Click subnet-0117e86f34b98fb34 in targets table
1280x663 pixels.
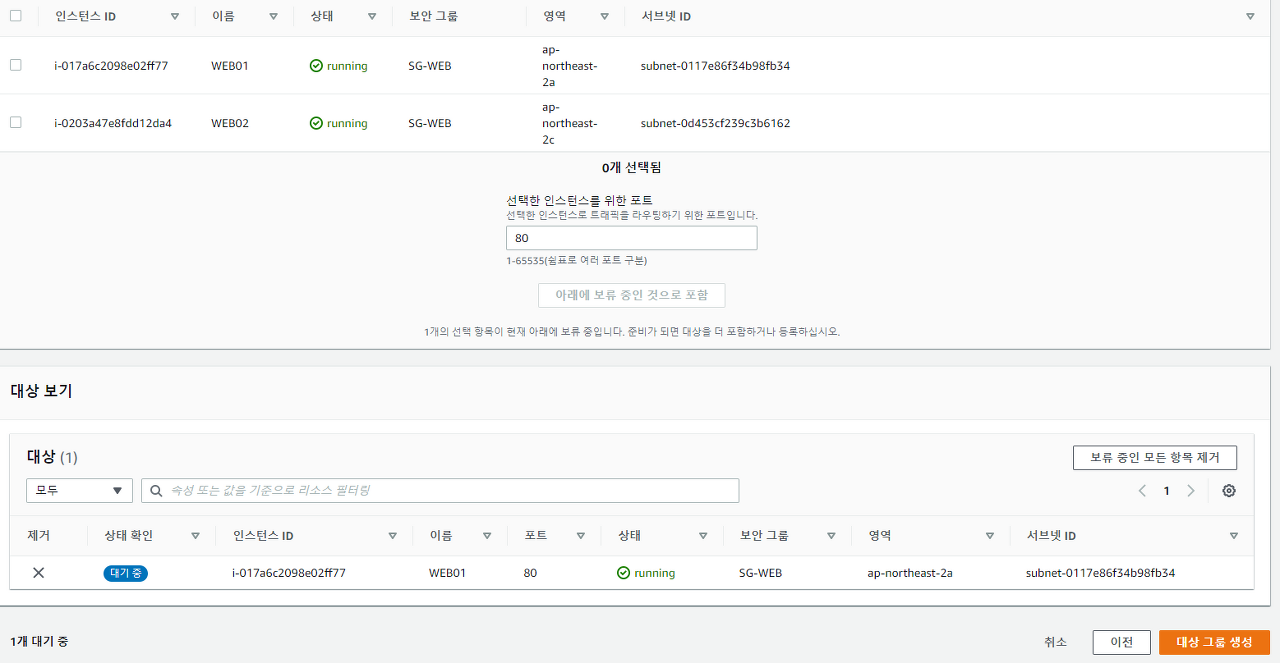coord(1100,573)
